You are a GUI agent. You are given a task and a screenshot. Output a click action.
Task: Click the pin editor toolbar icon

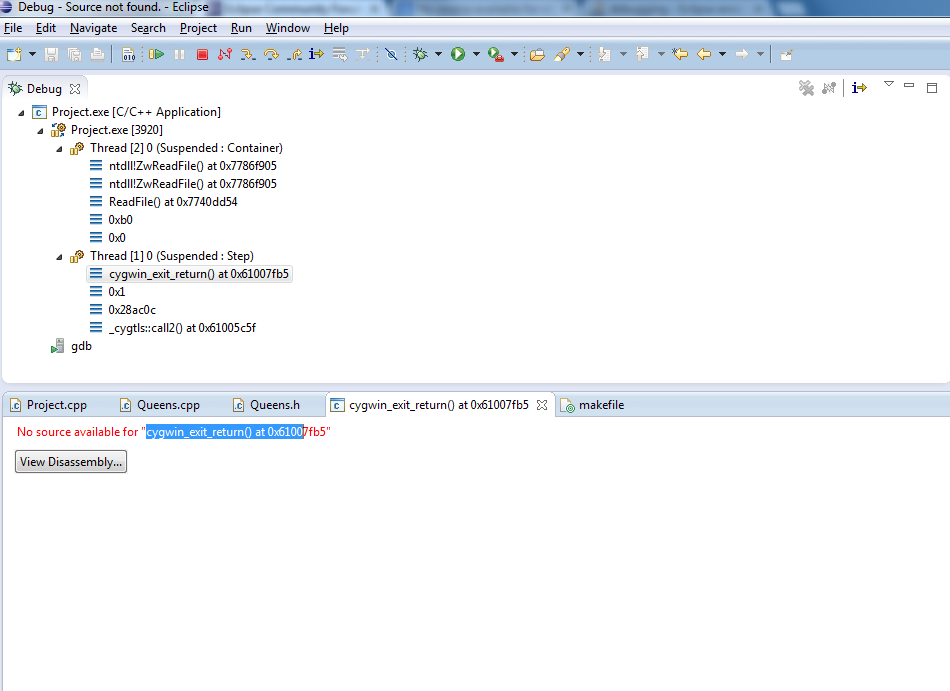coord(786,55)
